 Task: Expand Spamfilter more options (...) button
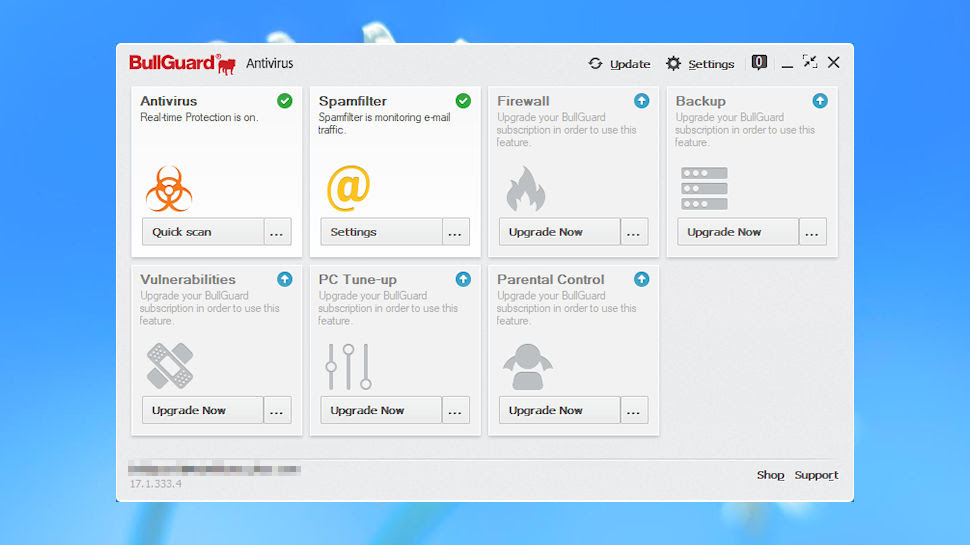click(455, 232)
